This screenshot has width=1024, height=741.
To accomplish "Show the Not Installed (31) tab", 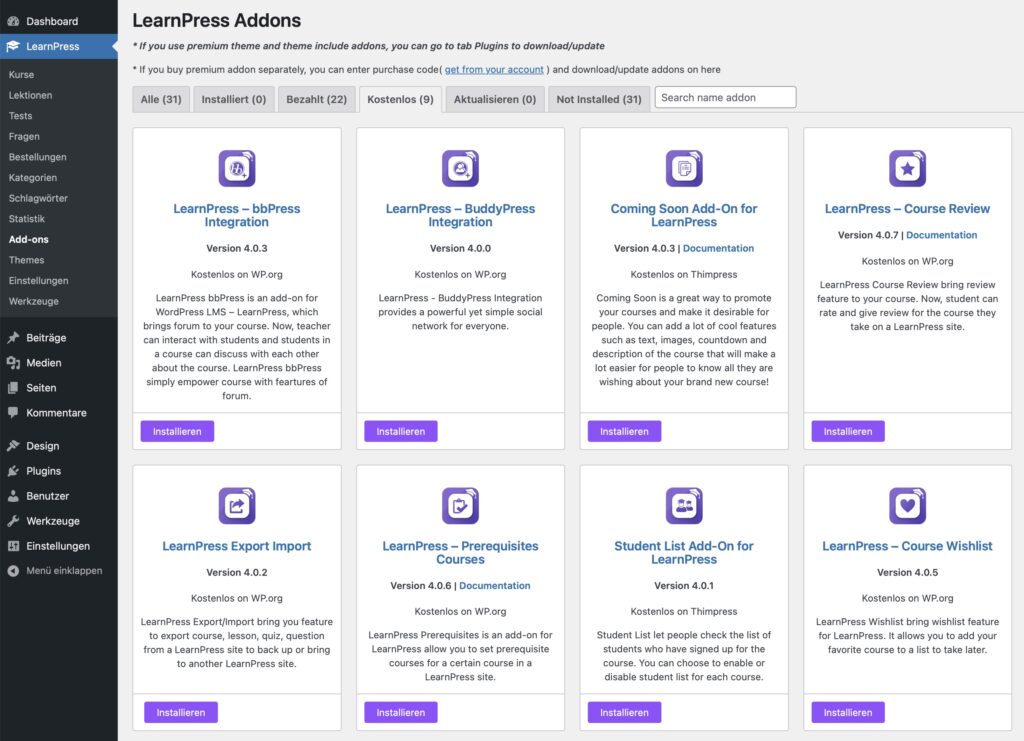I will (599, 99).
